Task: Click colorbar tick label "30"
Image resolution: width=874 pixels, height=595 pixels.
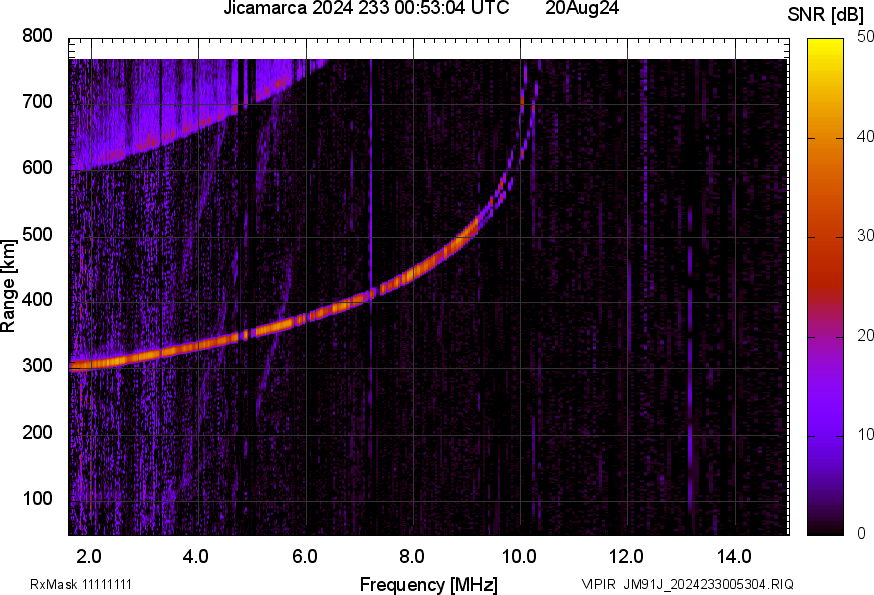Action: coord(865,236)
